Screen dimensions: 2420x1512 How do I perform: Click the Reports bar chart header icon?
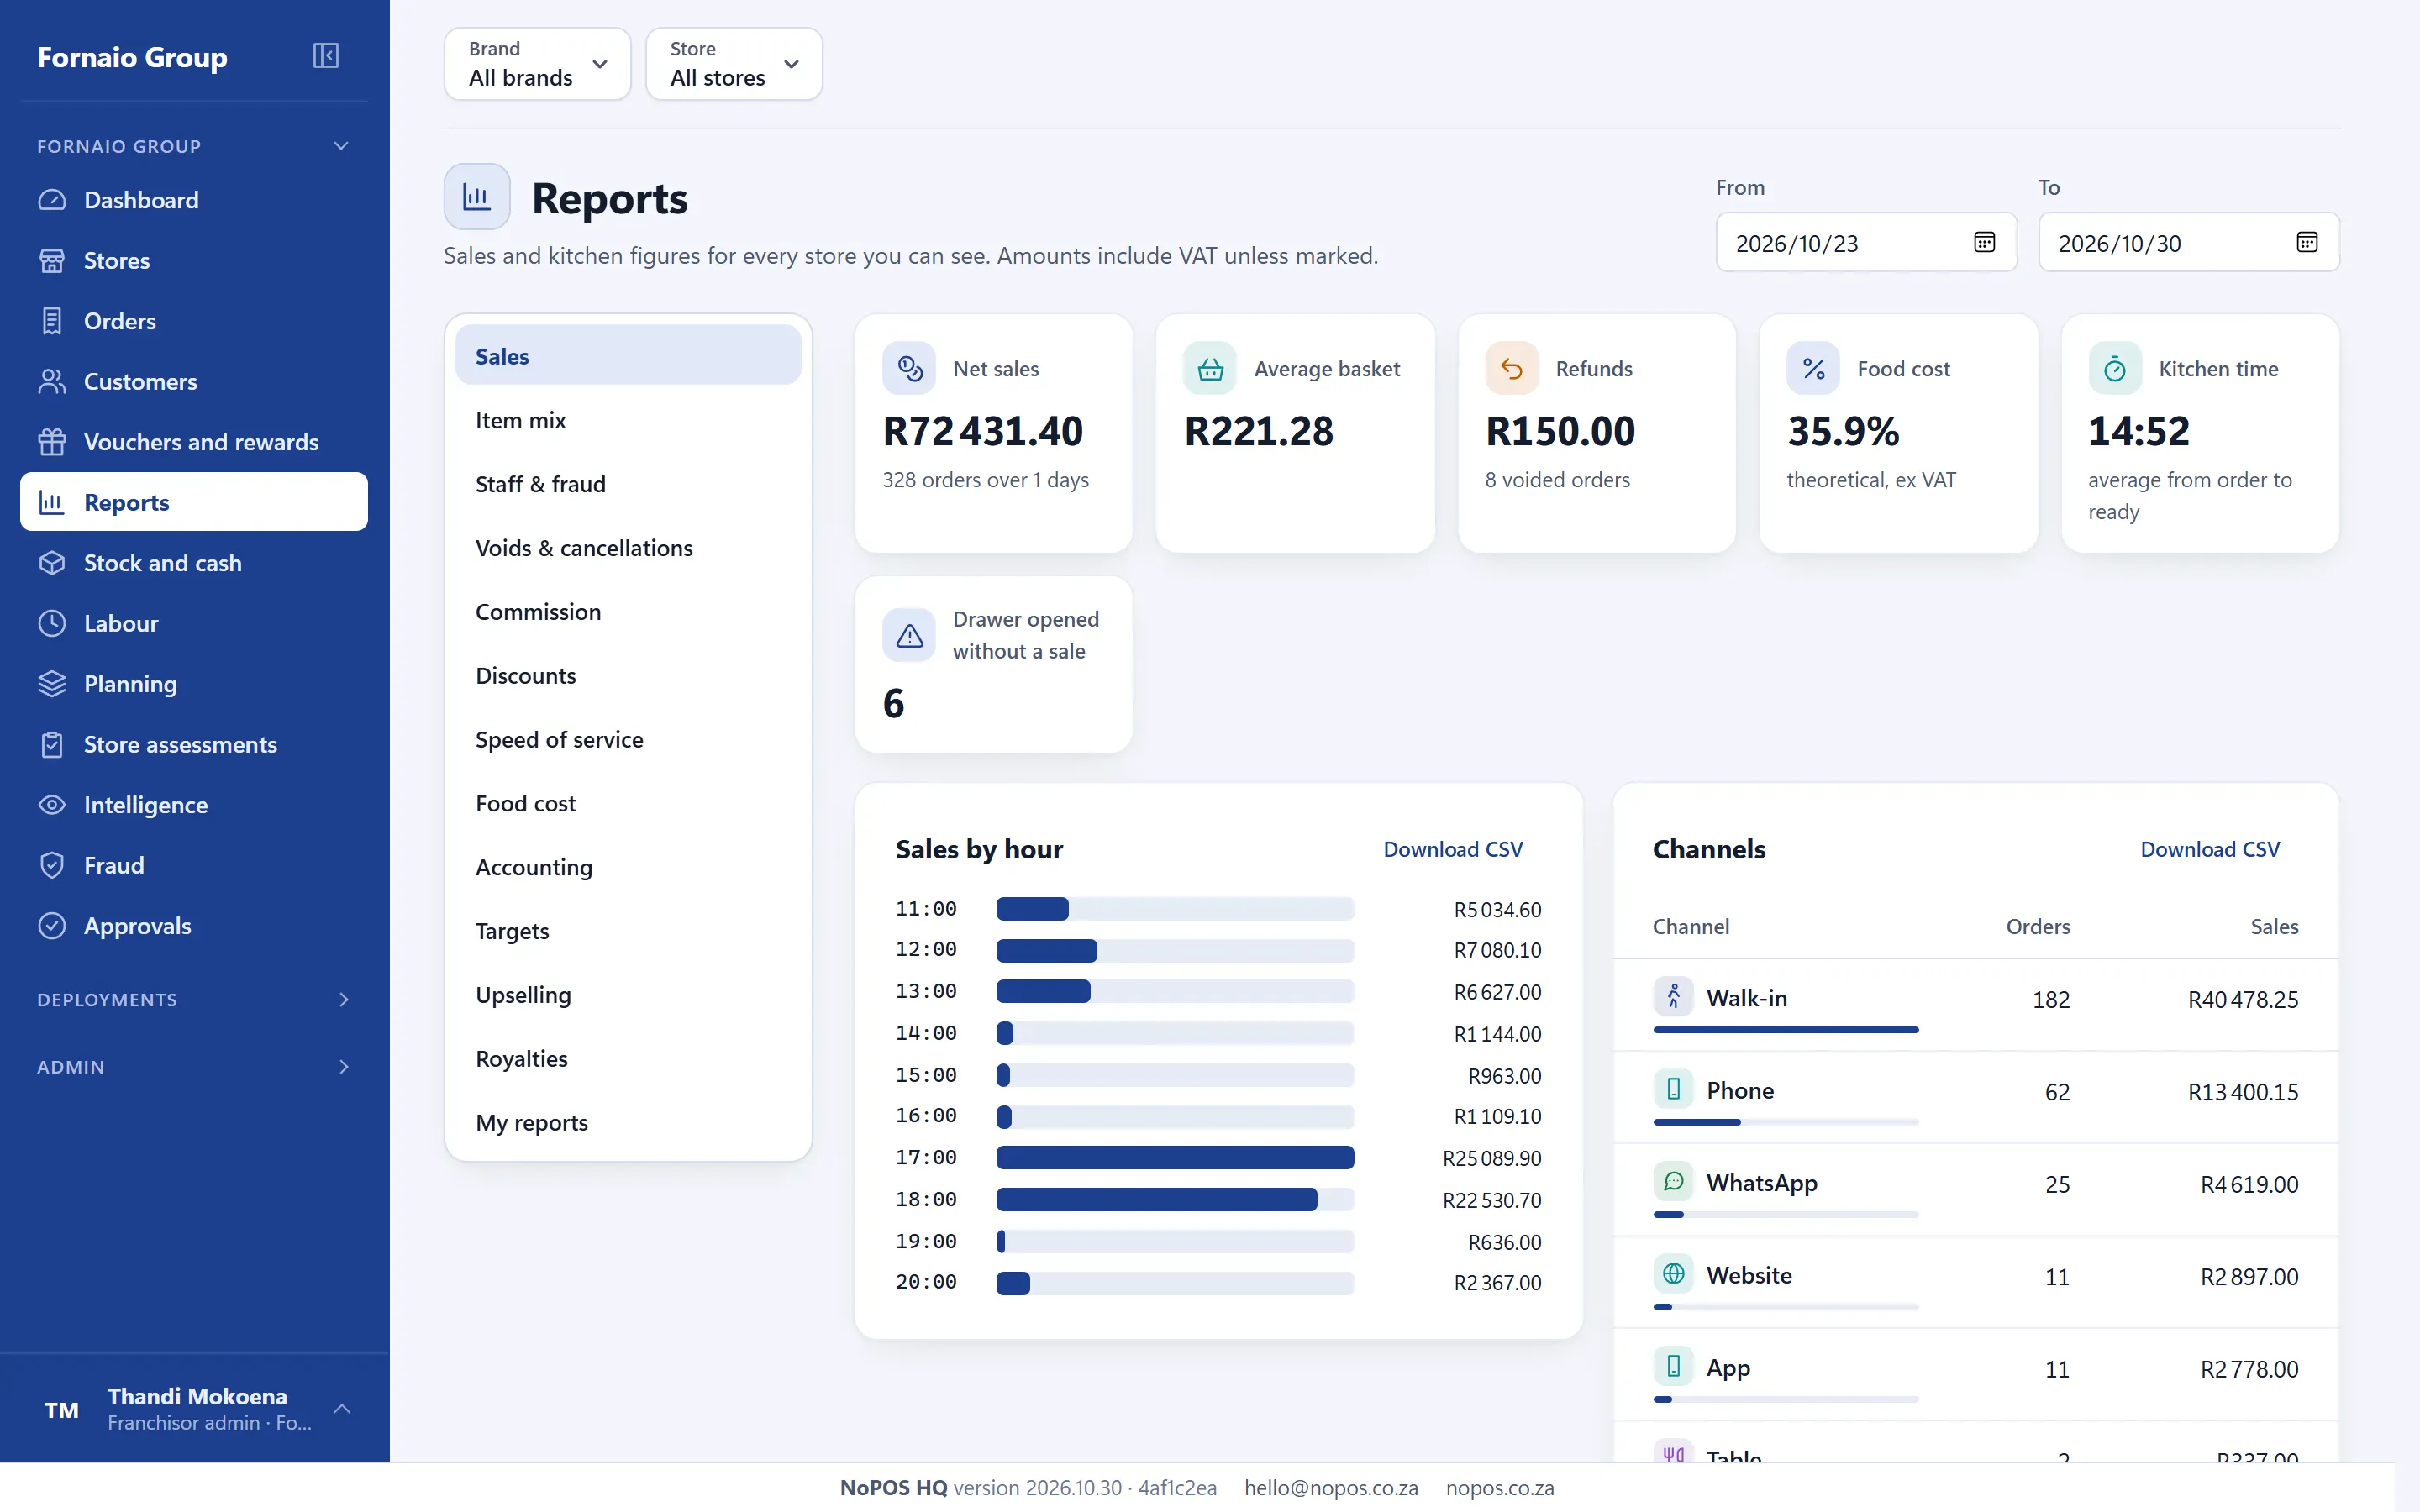477,197
